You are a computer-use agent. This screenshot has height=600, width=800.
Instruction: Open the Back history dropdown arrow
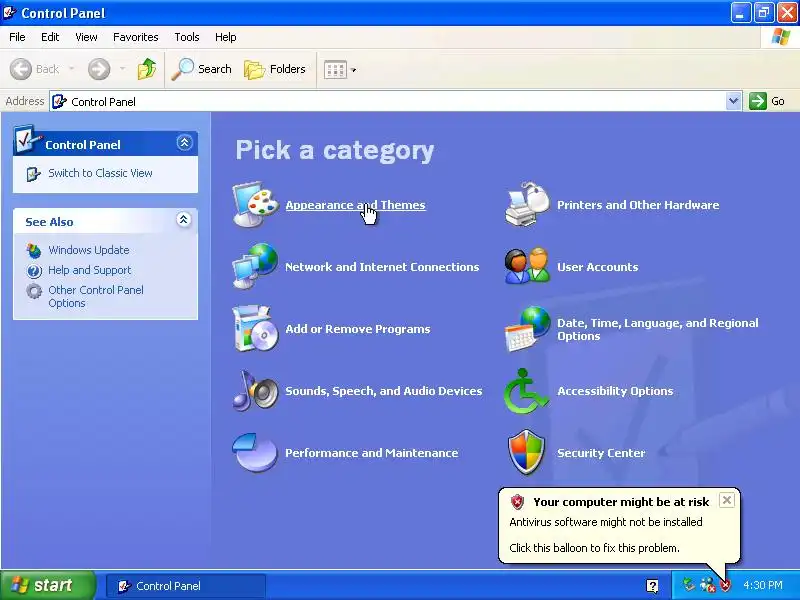(x=71, y=69)
